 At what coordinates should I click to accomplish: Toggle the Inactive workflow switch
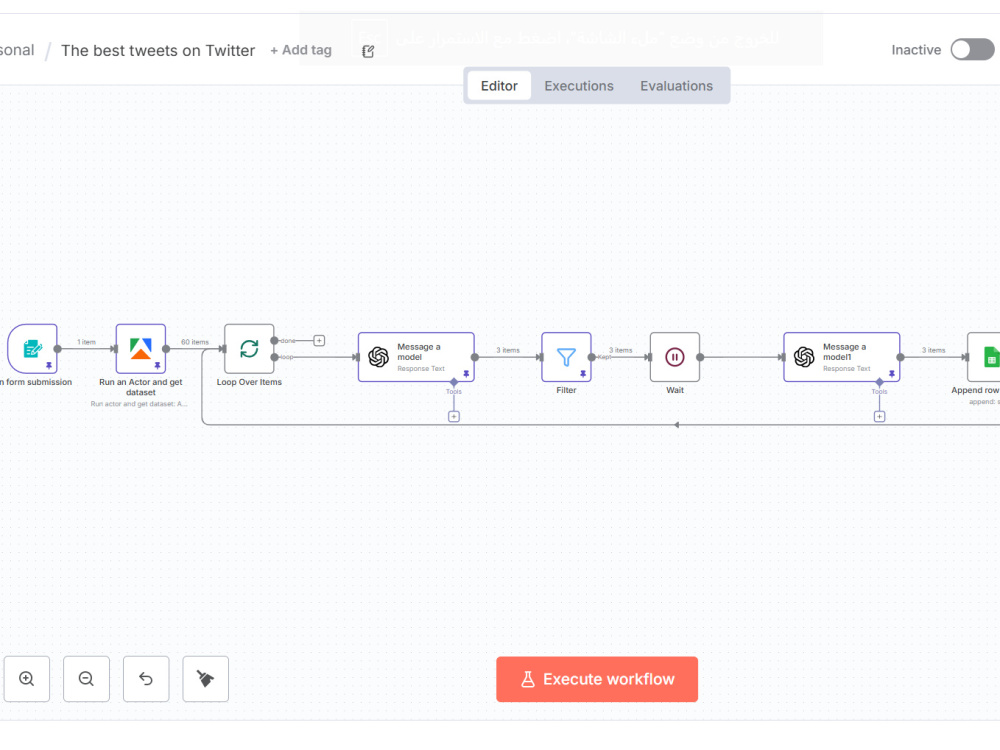(972, 50)
